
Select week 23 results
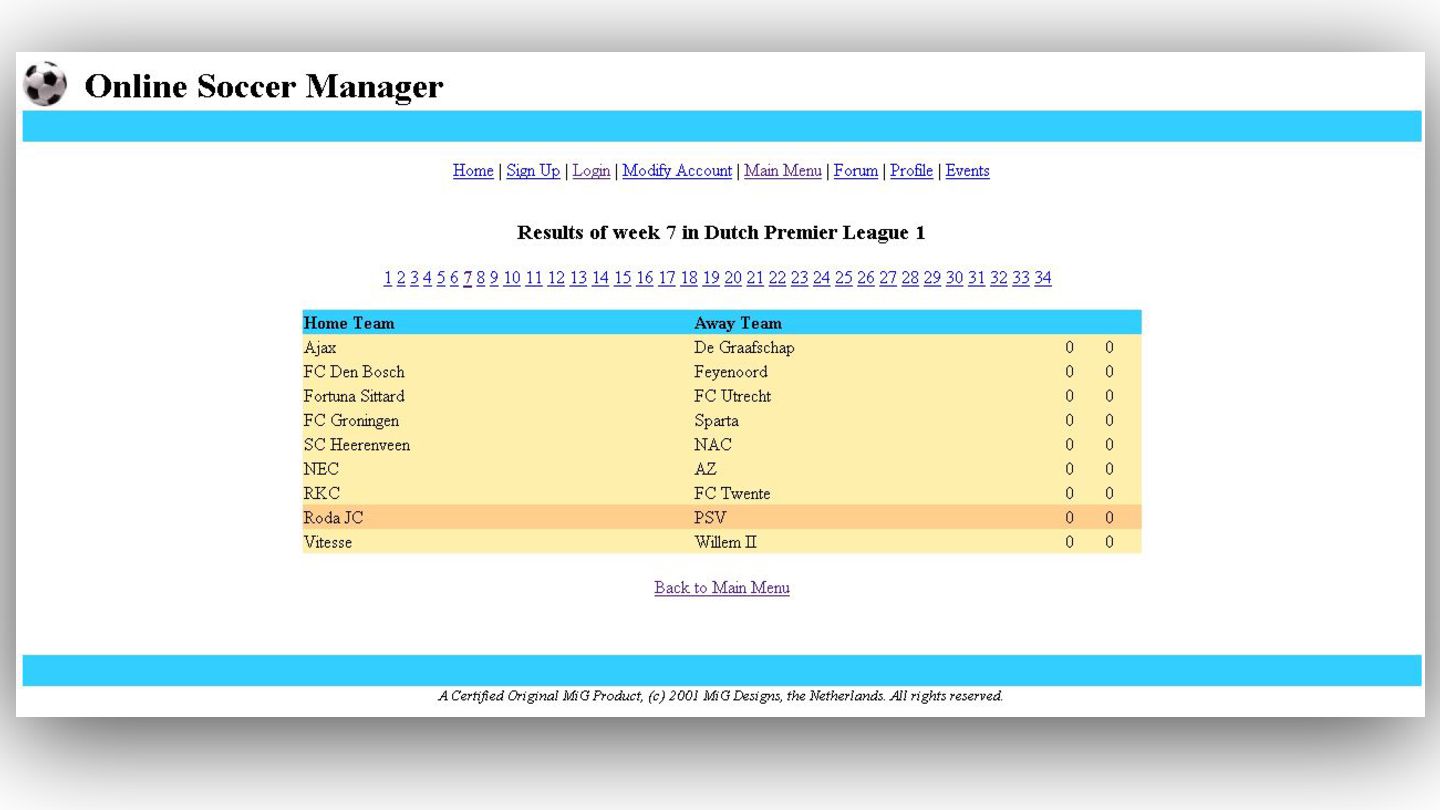(x=799, y=277)
